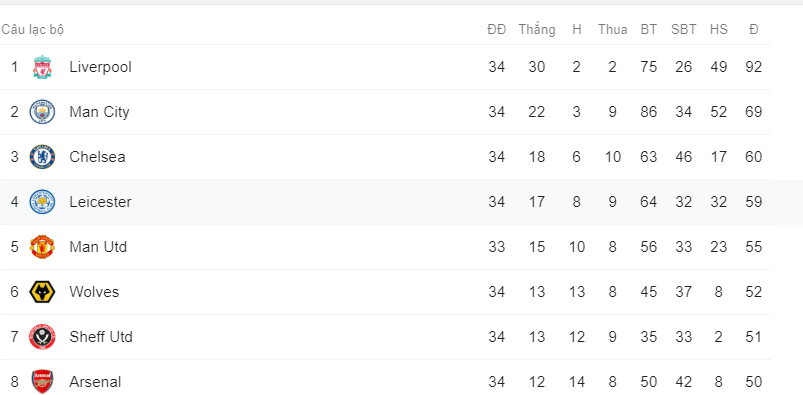This screenshot has height=395, width=803.
Task: Click the Thua column header
Action: pos(612,29)
